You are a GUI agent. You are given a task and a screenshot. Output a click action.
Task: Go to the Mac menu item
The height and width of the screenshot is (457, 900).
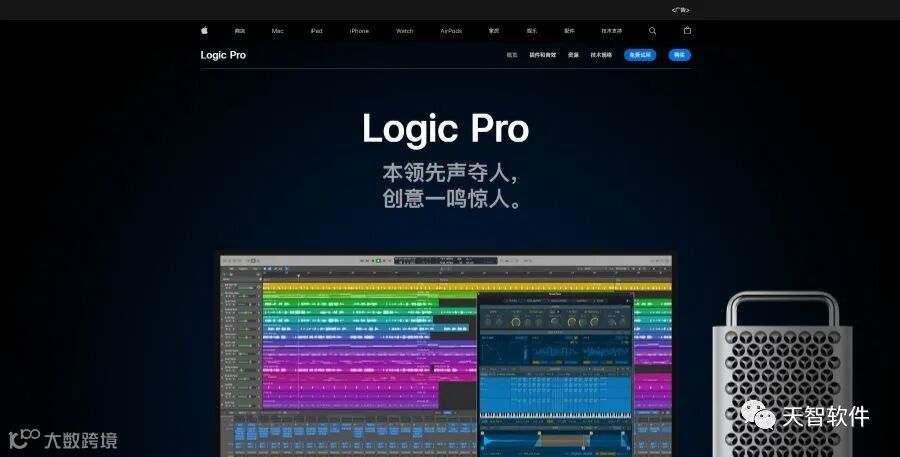[278, 31]
